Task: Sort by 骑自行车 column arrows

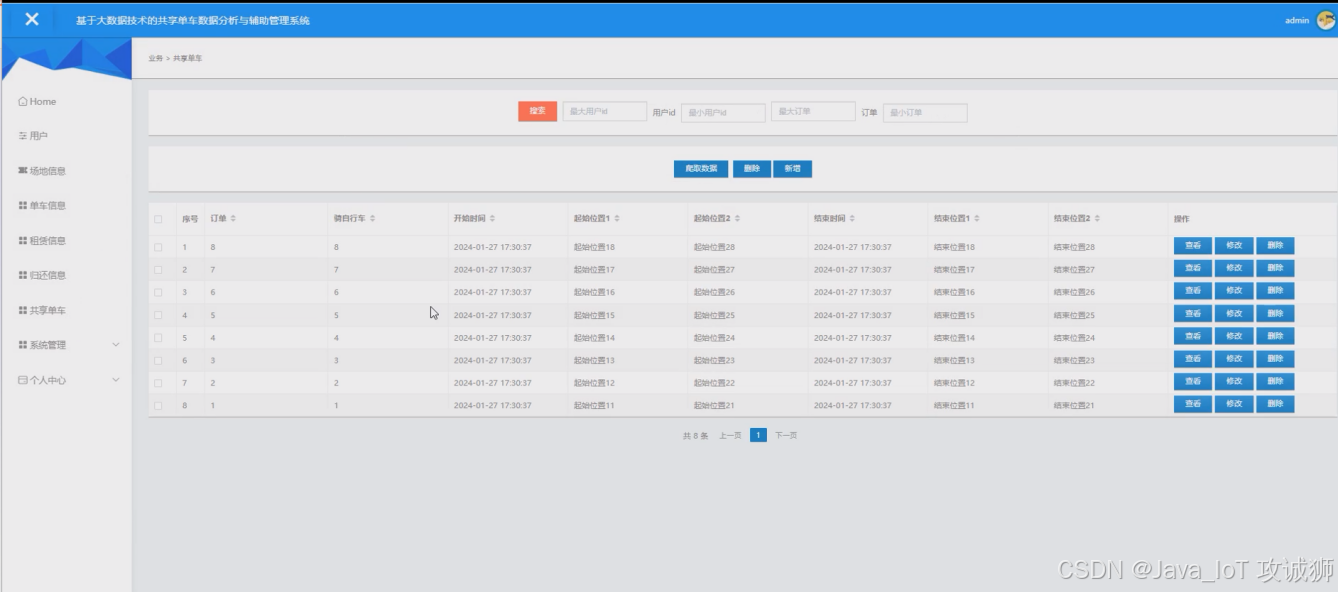Action: tap(372, 218)
